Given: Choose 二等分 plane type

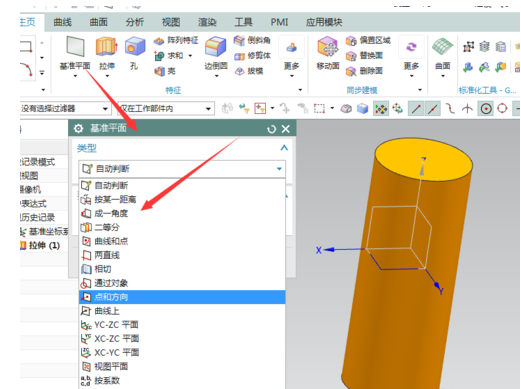Looking at the screenshot, I should (x=182, y=227).
